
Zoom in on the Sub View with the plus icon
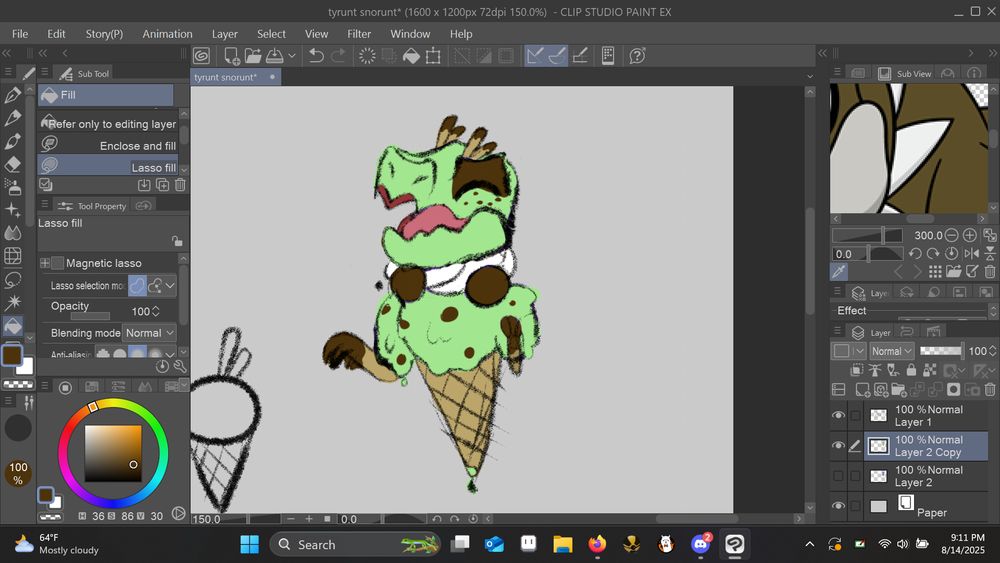point(970,235)
